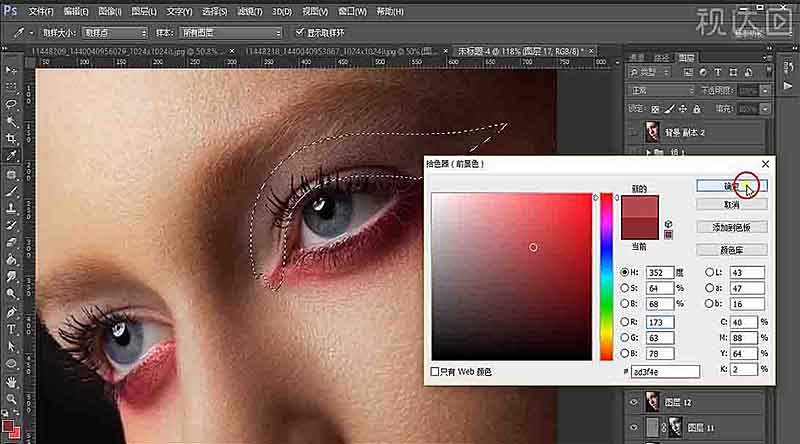800x444 pixels.
Task: Select the Rectangular Marquee tool
Action: [x=11, y=86]
